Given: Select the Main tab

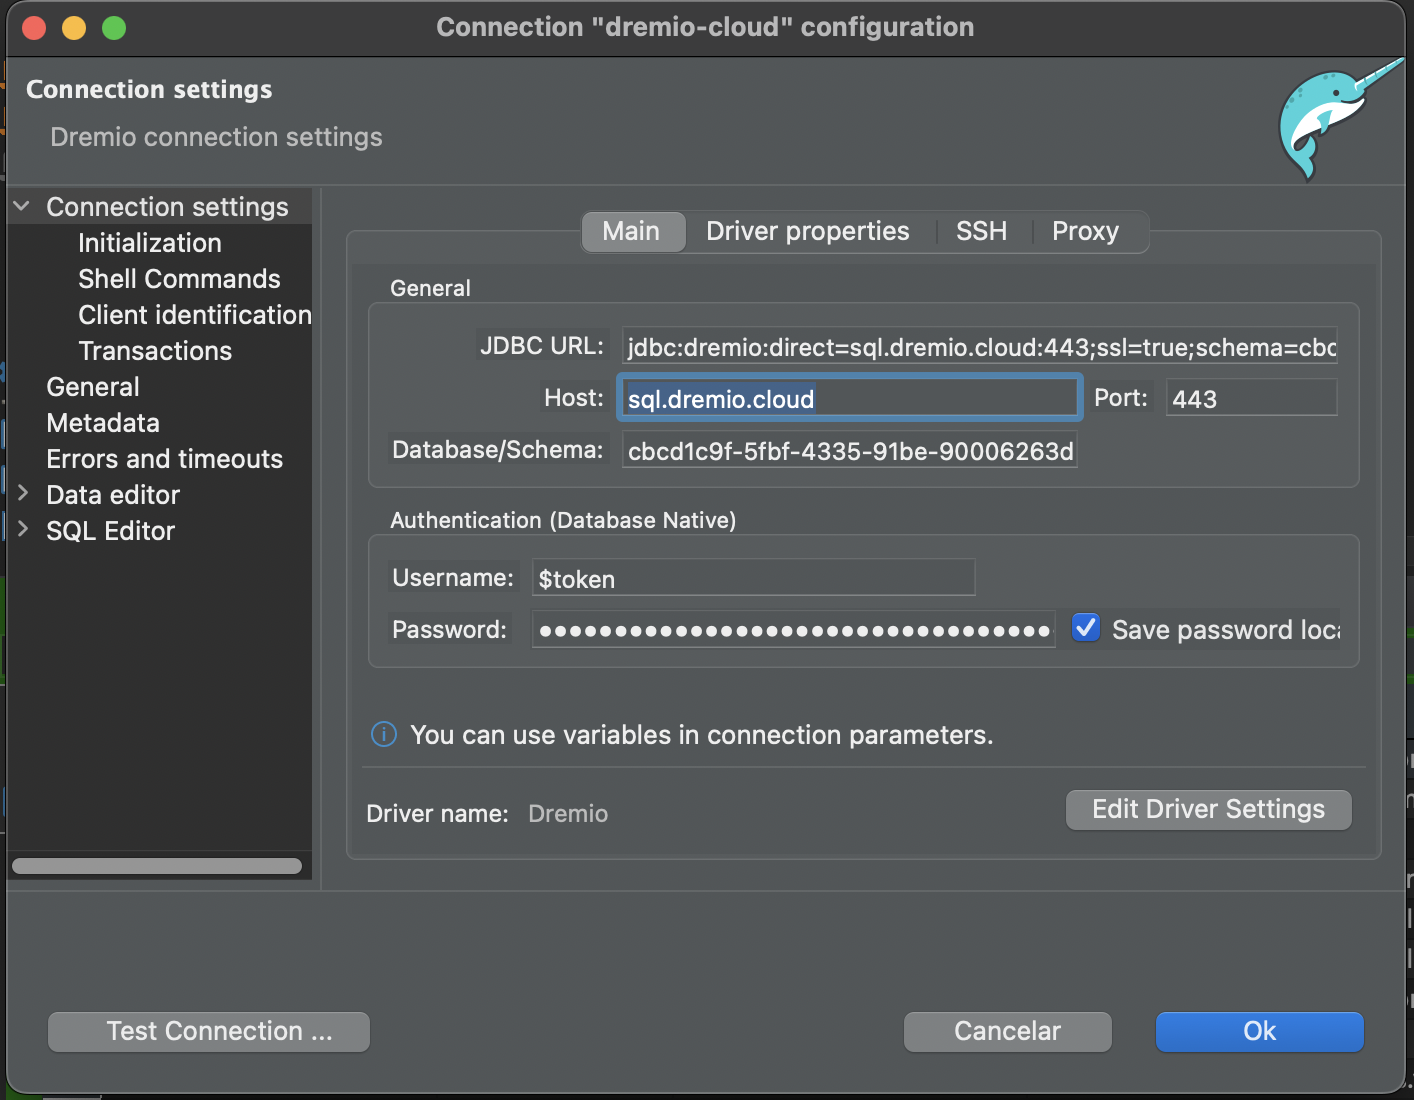Looking at the screenshot, I should 632,231.
